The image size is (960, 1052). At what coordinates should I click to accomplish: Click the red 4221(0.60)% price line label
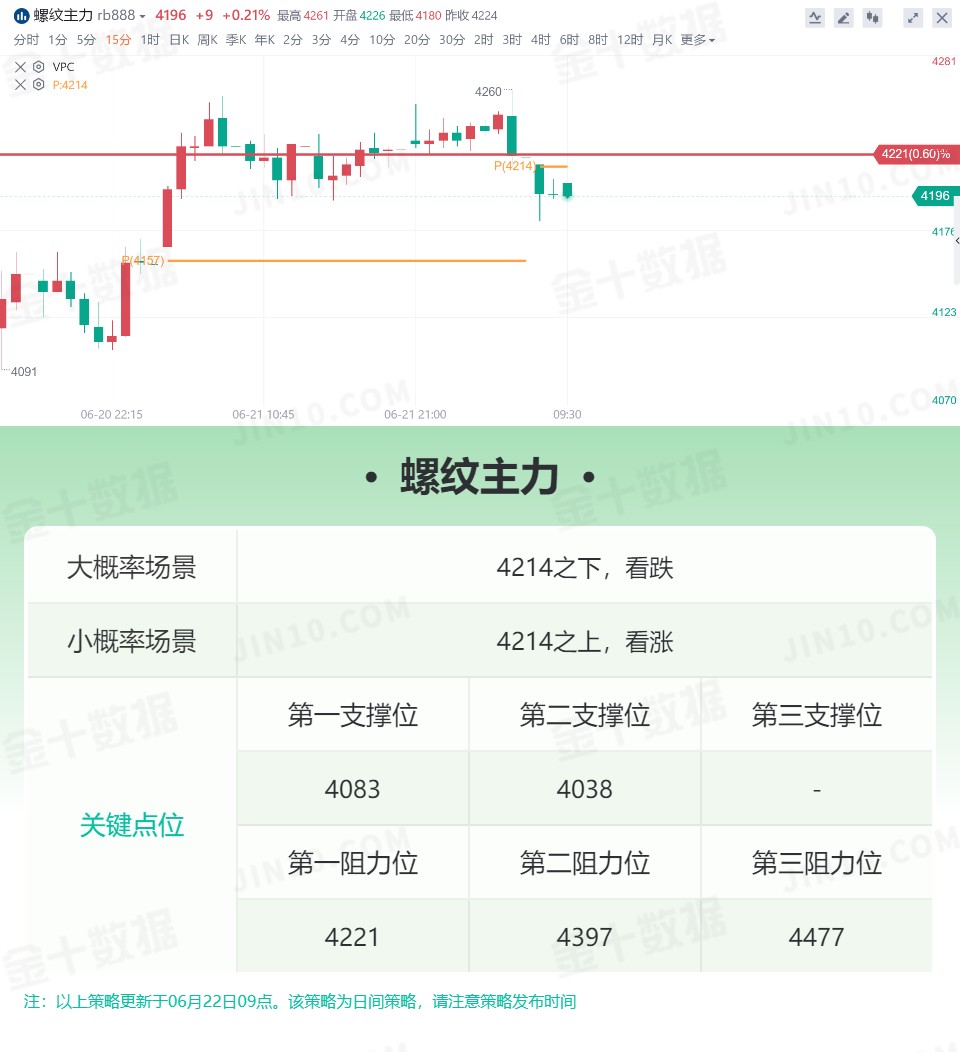916,154
